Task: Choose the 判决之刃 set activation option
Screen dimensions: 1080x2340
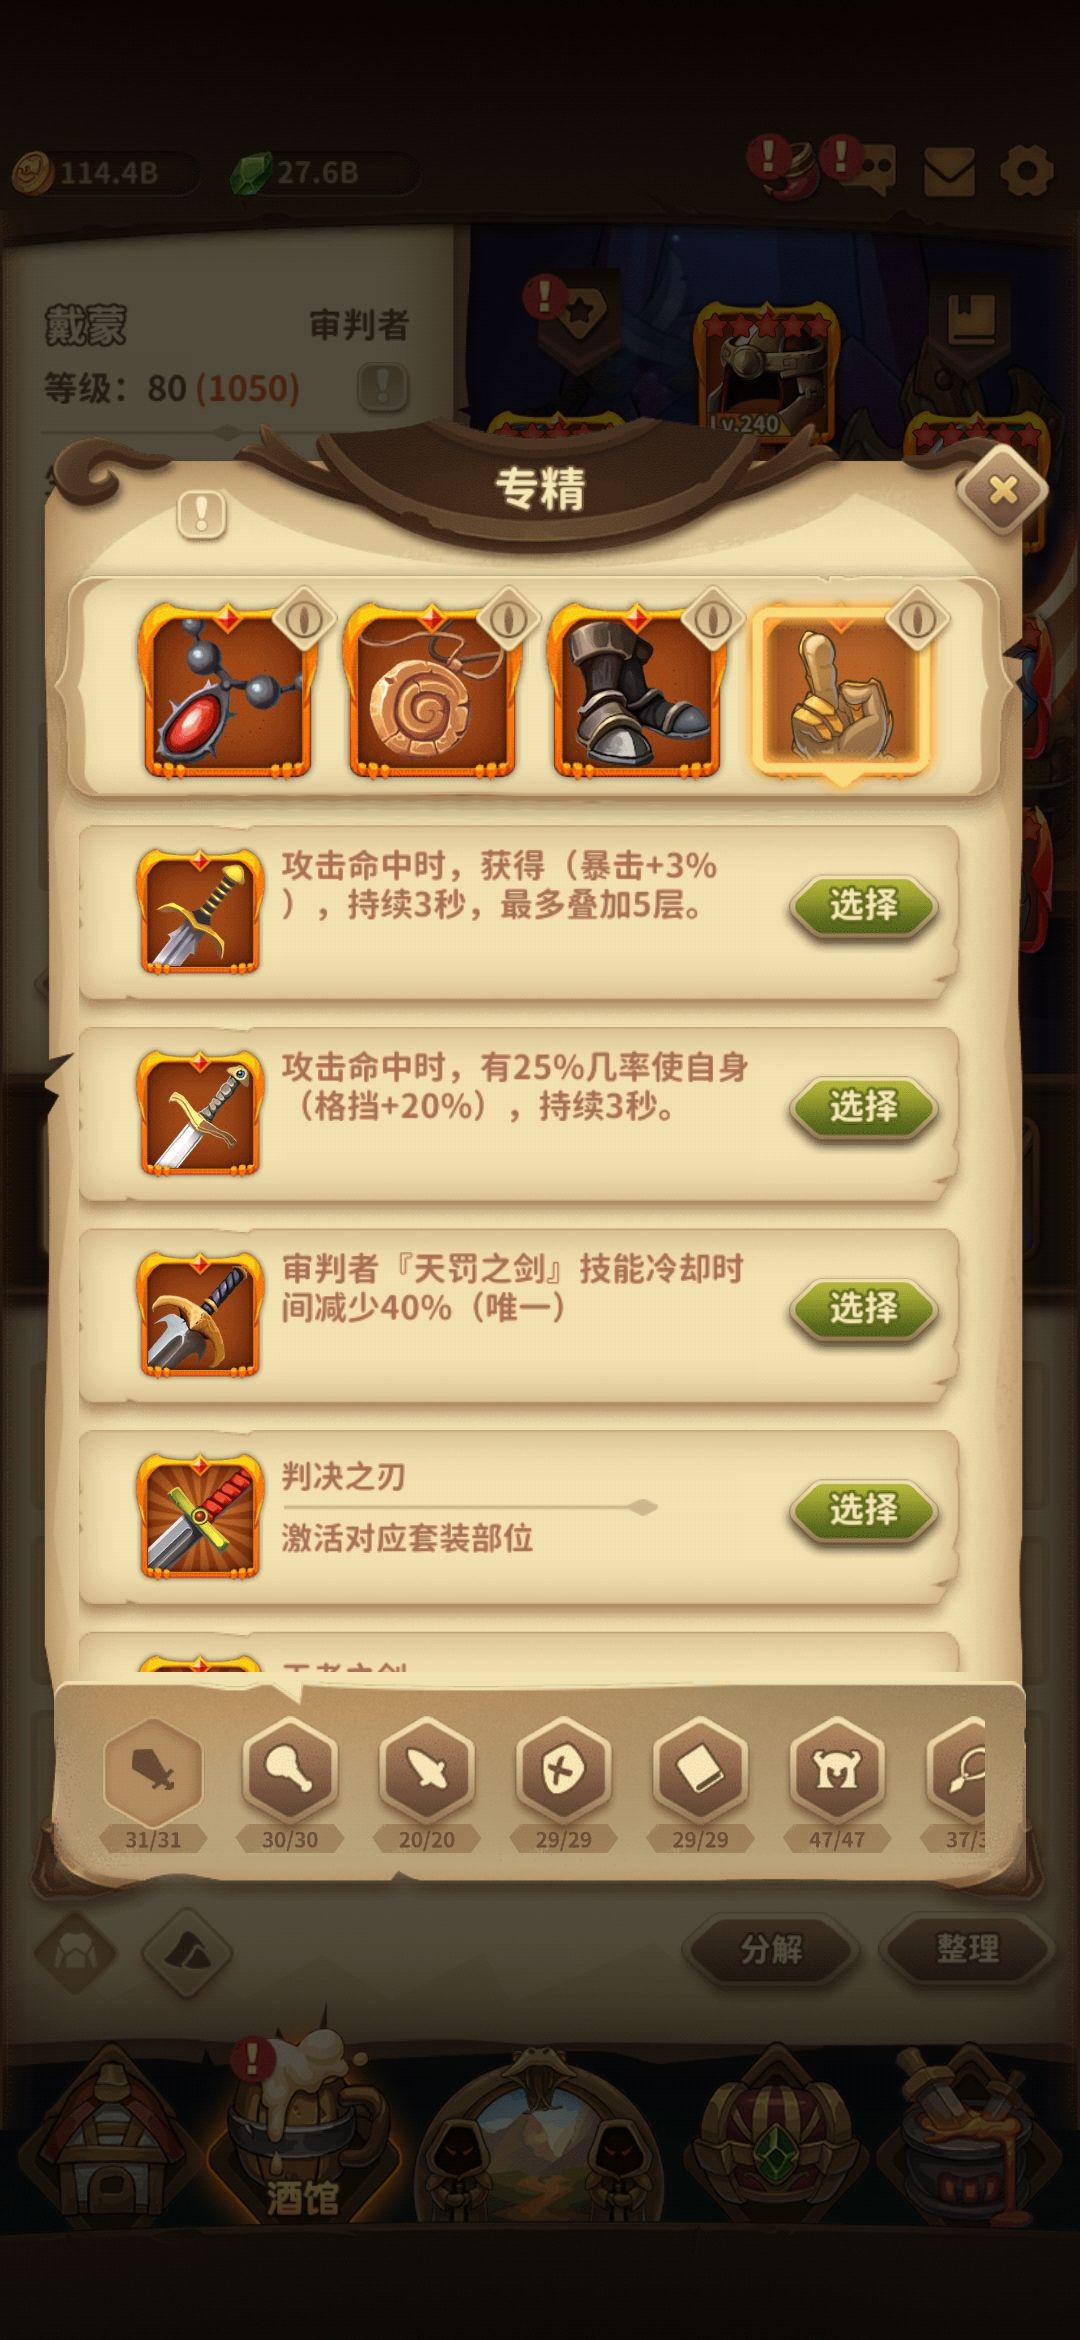Action: point(864,1510)
